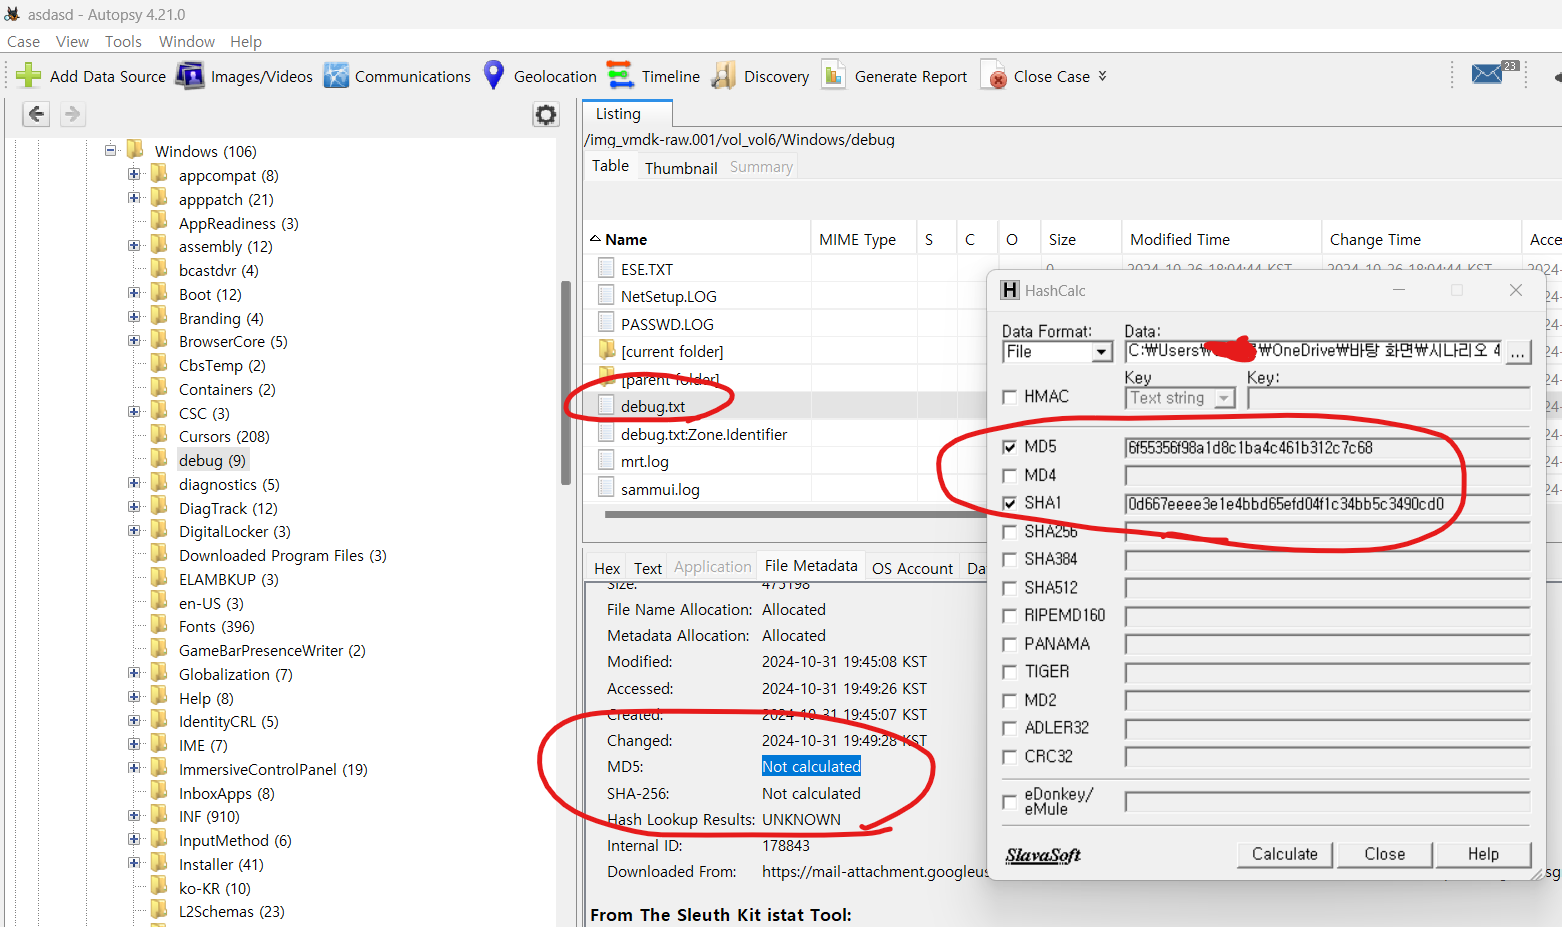Click the file icon of NetSetup.LOG
1562x927 pixels.
pyautogui.click(x=606, y=295)
